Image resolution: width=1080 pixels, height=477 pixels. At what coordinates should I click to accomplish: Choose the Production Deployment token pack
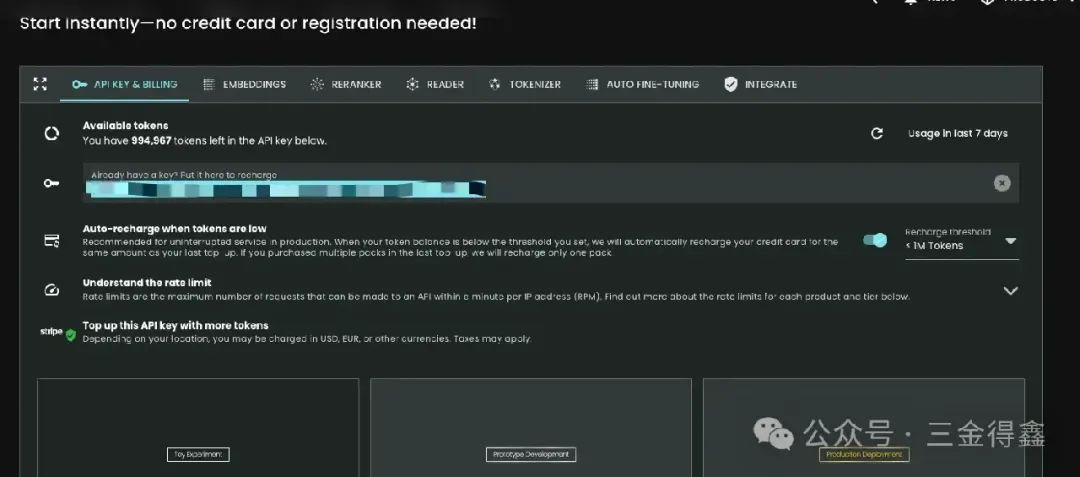pos(864,454)
